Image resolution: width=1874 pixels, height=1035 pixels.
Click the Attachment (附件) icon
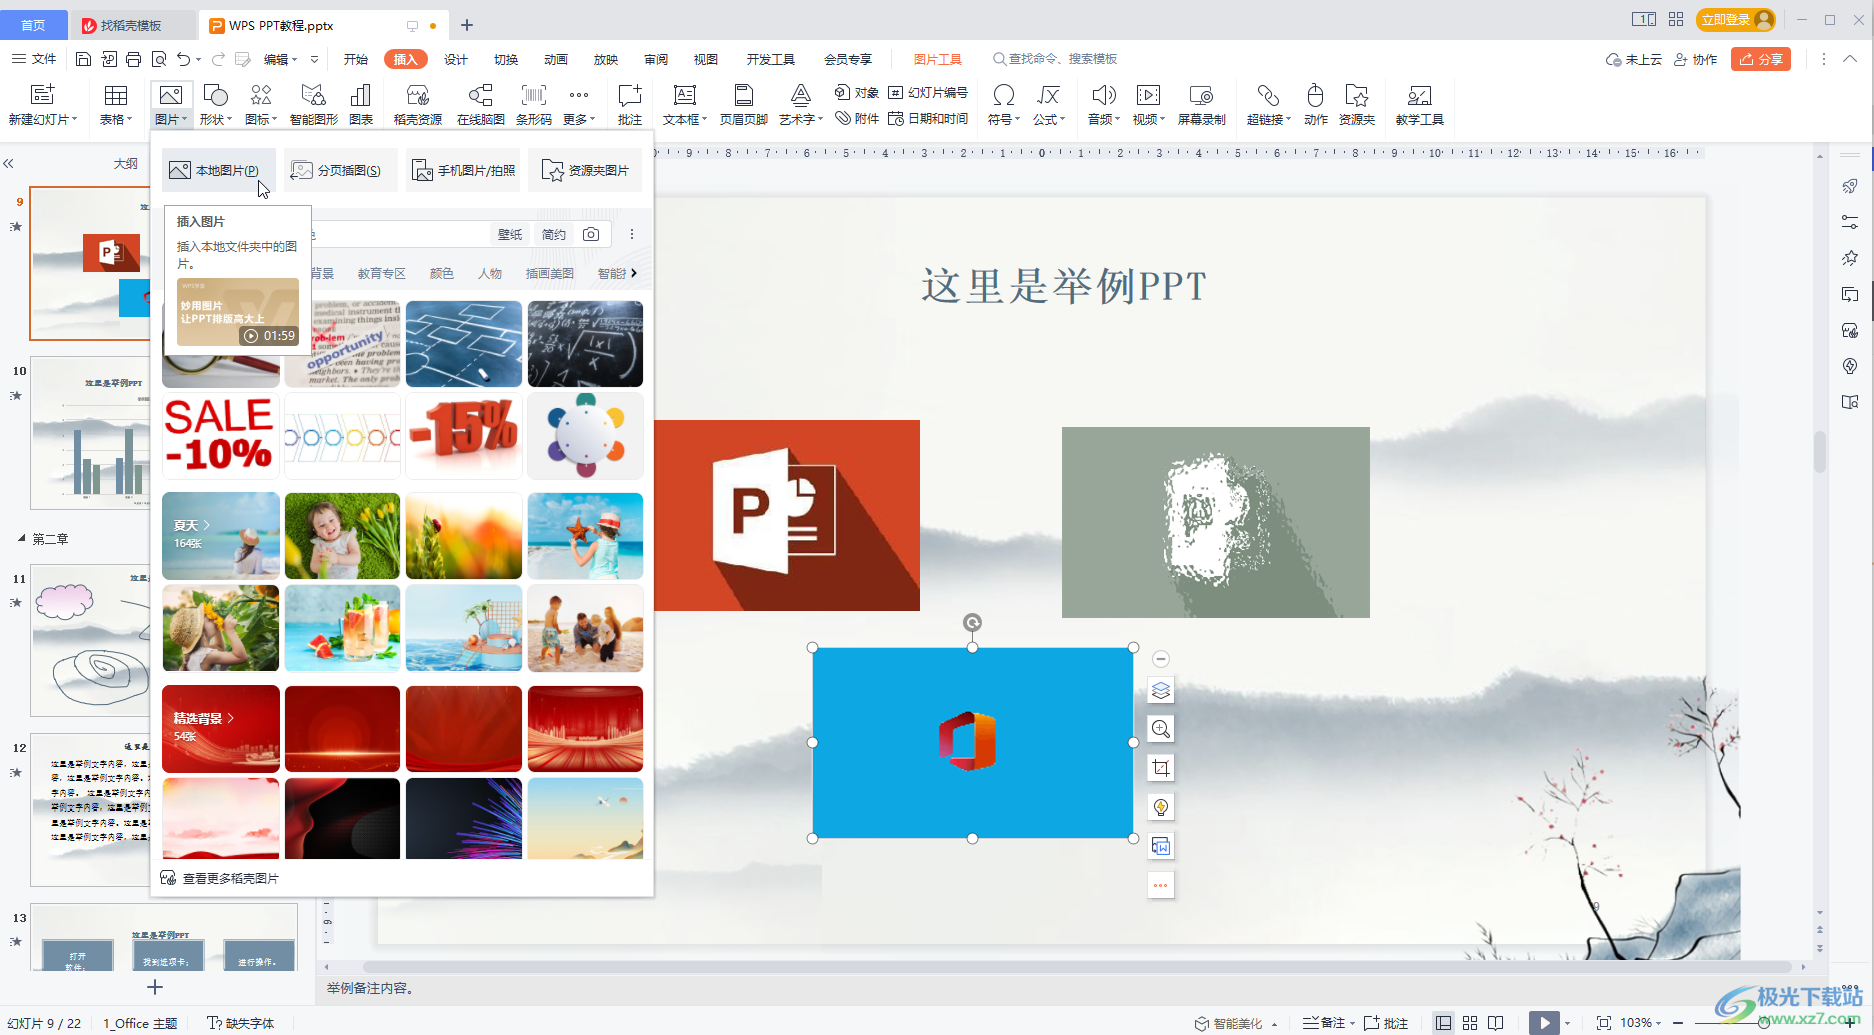843,118
